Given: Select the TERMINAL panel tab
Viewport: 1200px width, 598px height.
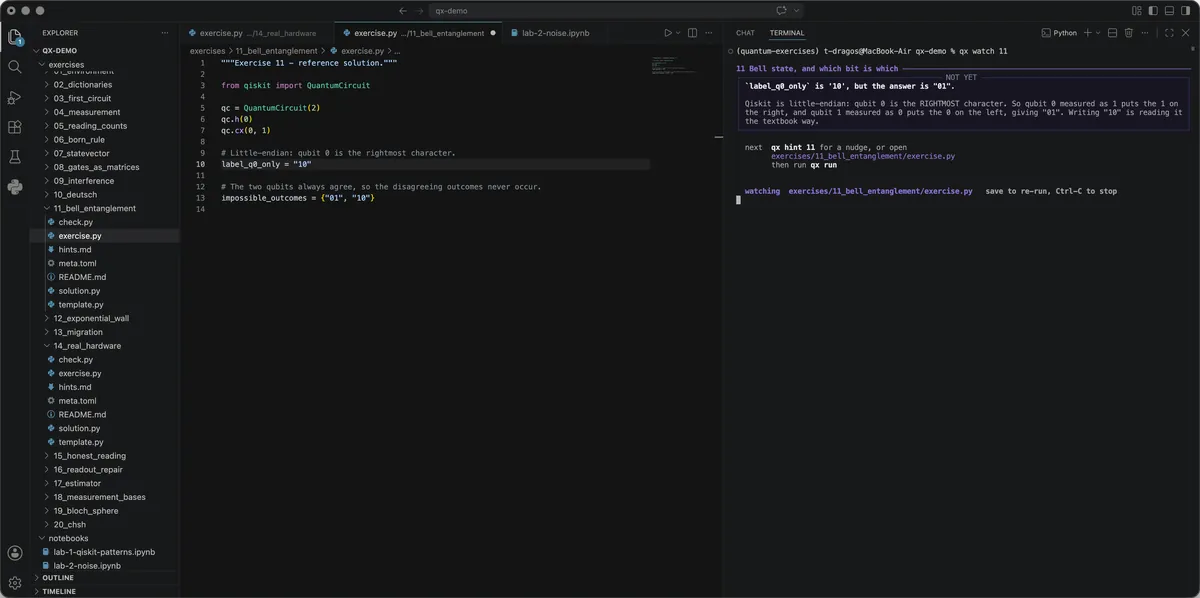Looking at the screenshot, I should [787, 33].
